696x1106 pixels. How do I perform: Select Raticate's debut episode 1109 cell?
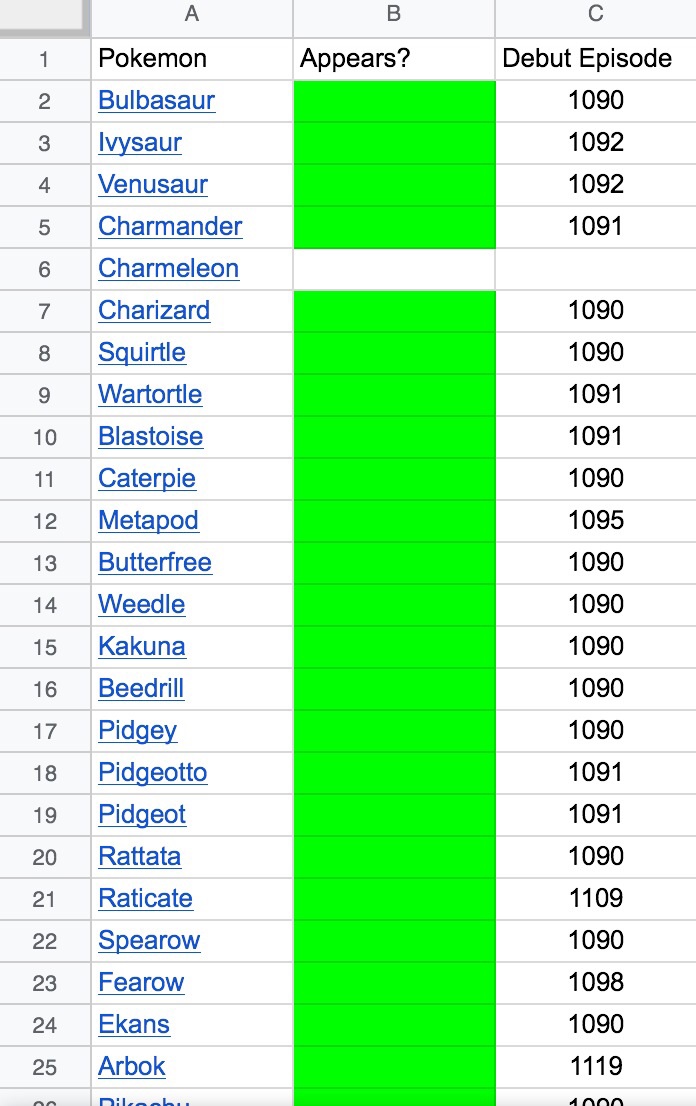595,899
